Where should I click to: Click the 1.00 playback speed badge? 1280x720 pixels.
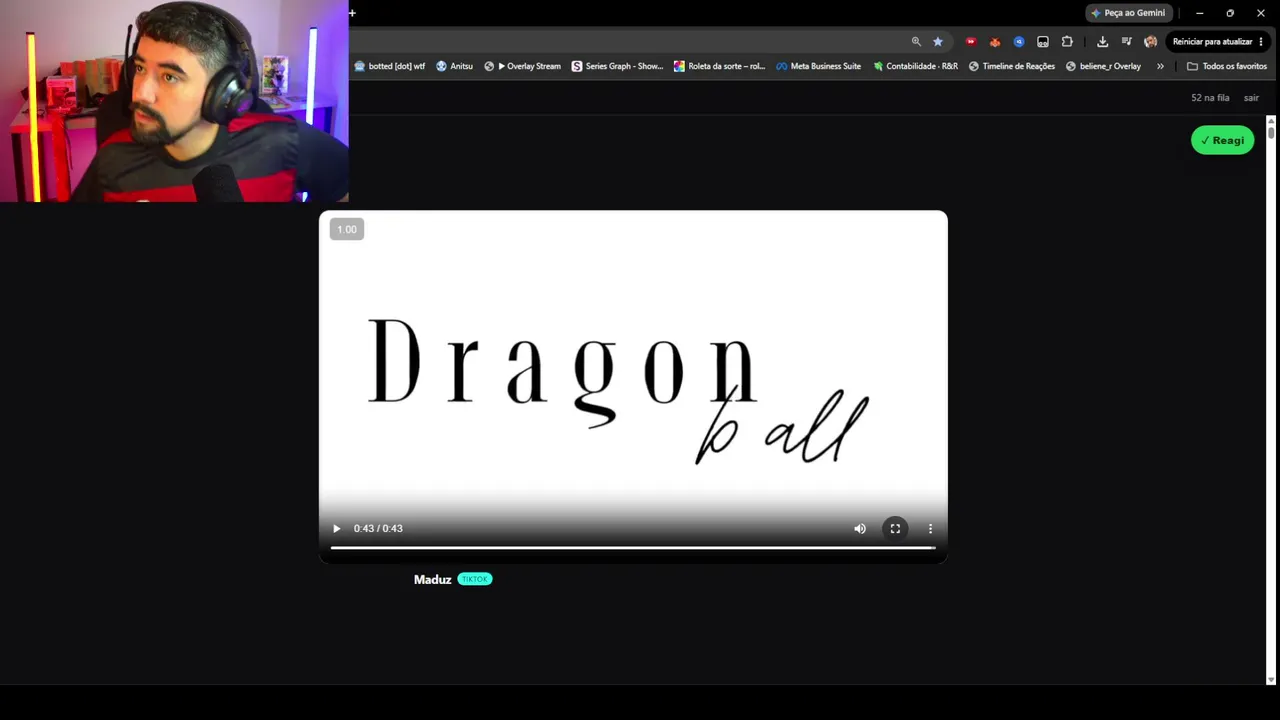[347, 229]
